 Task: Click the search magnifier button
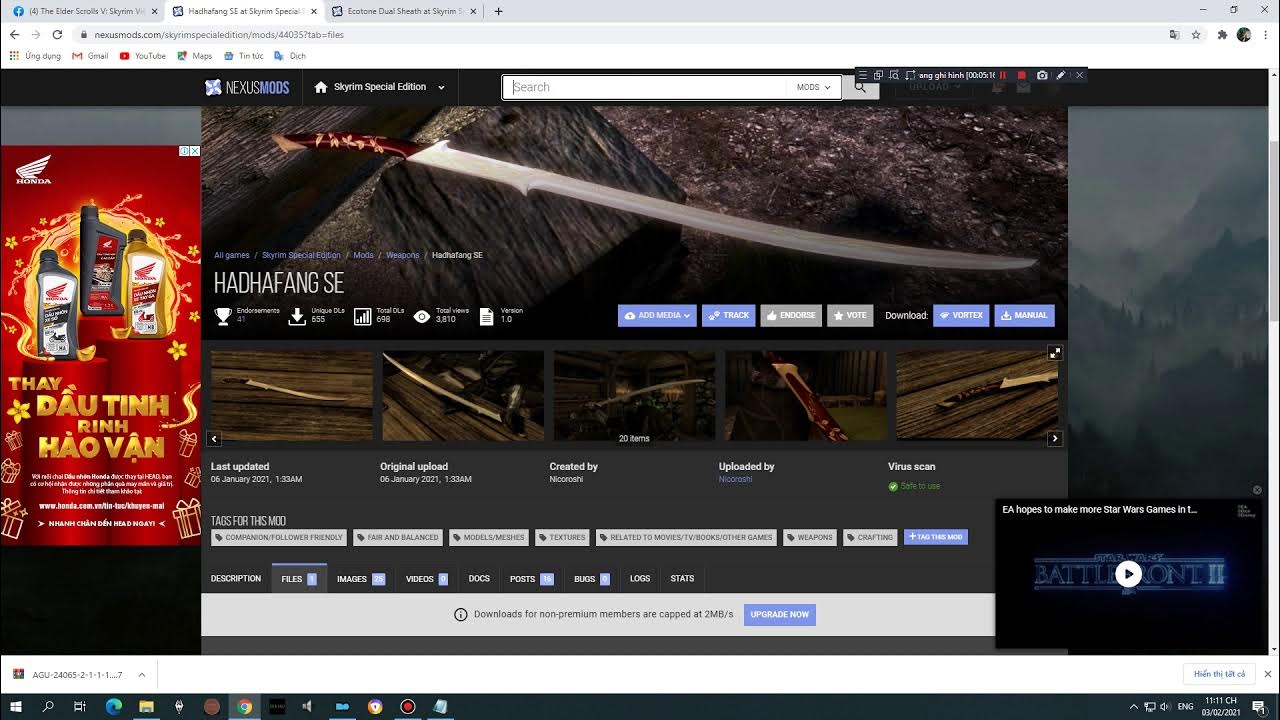pyautogui.click(x=860, y=87)
